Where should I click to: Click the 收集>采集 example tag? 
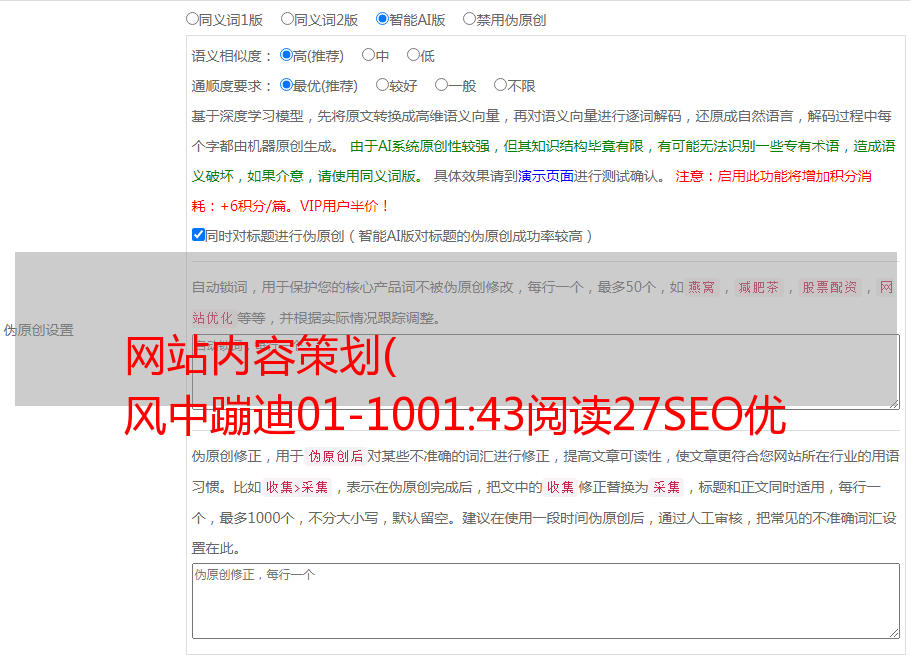[x=297, y=487]
